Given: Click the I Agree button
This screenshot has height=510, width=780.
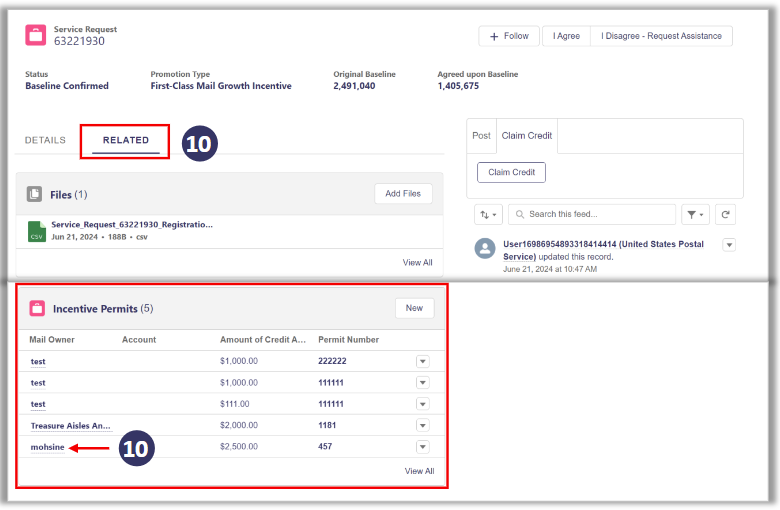Looking at the screenshot, I should [x=566, y=36].
